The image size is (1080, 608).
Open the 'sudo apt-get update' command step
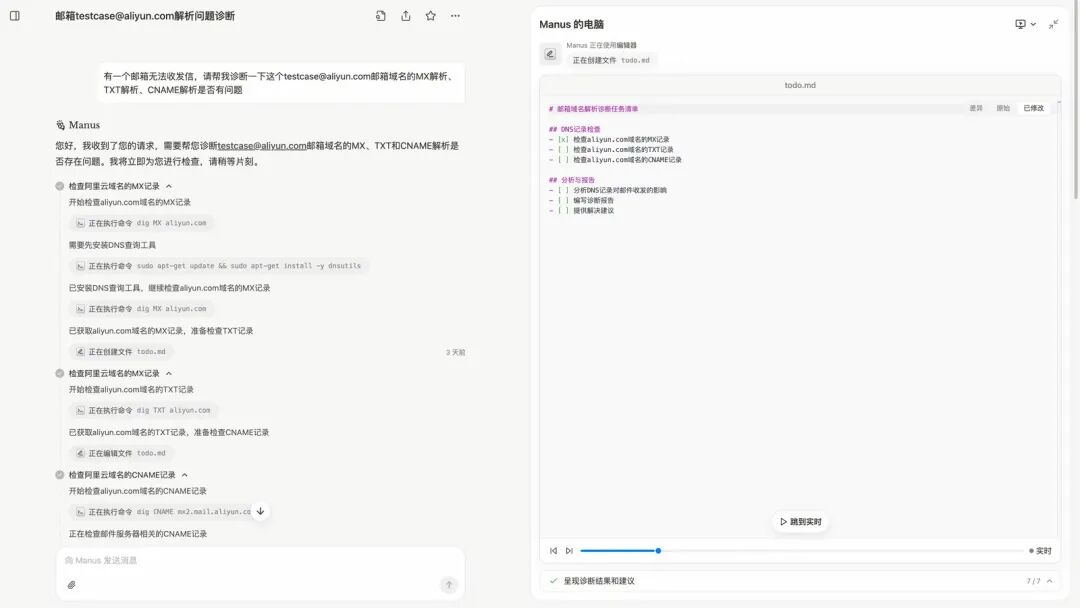click(219, 266)
